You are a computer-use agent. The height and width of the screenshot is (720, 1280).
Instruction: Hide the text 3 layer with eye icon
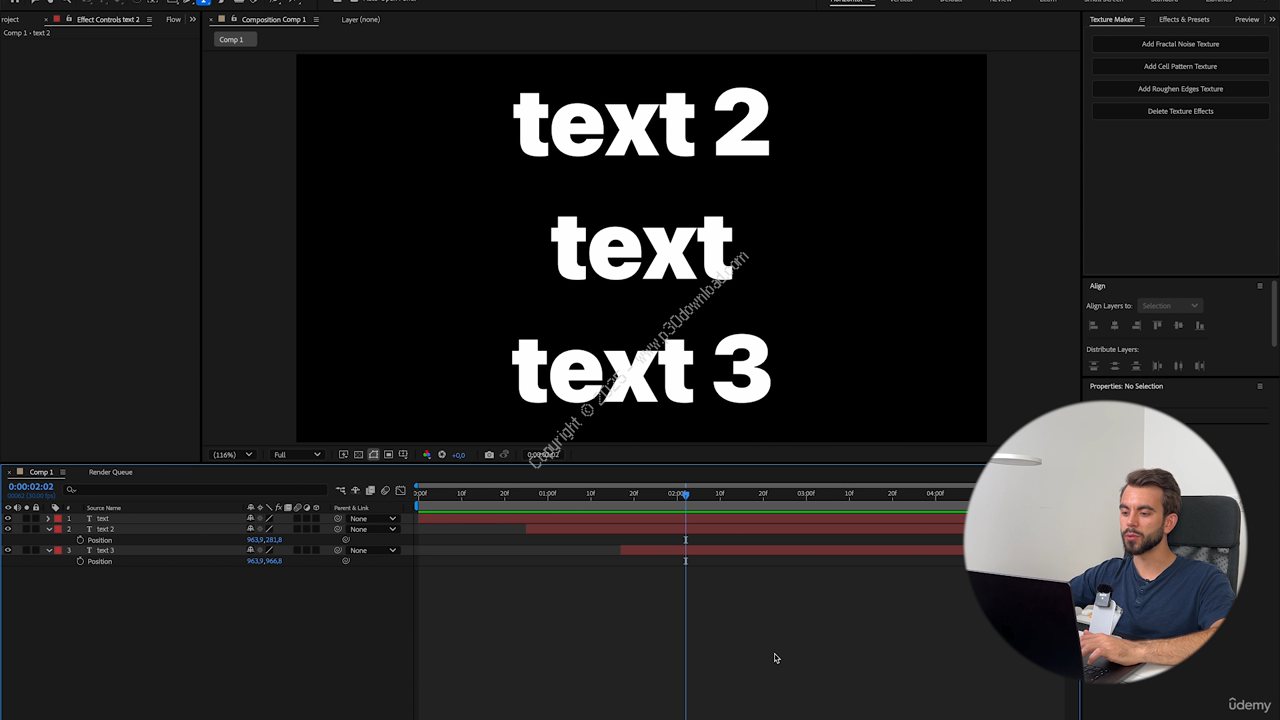(x=8, y=550)
